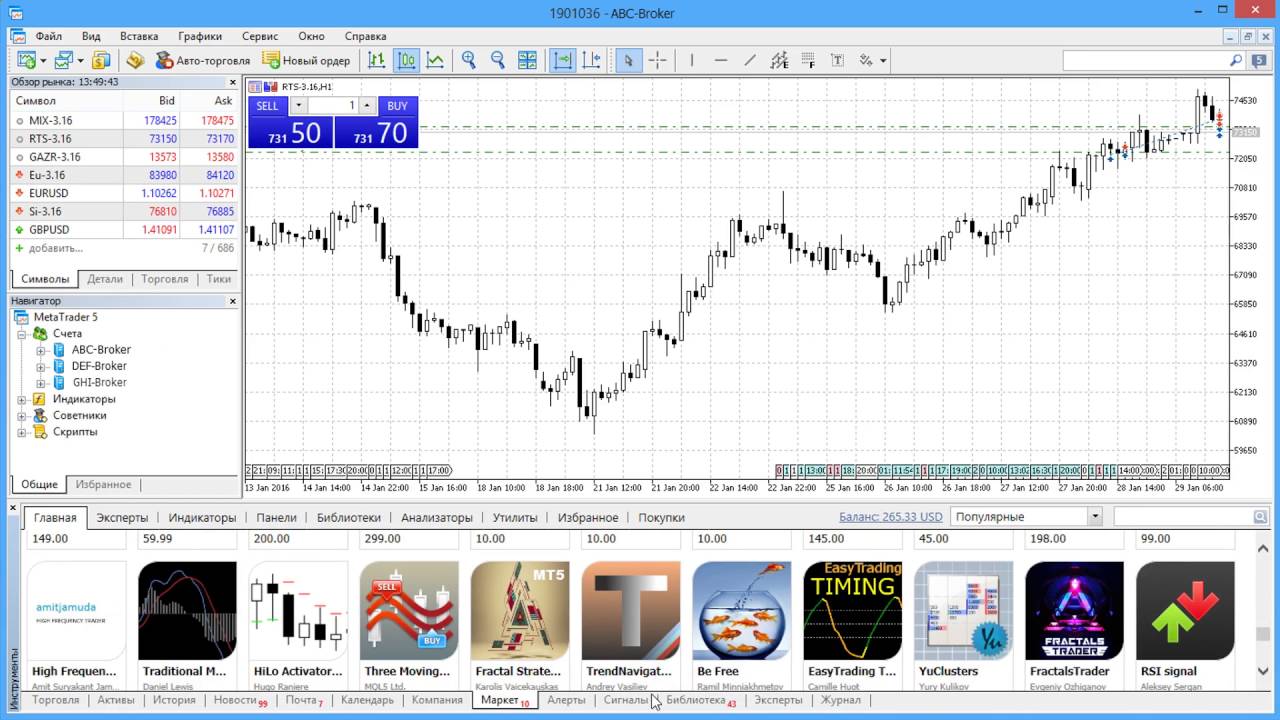The height and width of the screenshot is (720, 1280).
Task: Select the crosshair tool
Action: [x=657, y=60]
